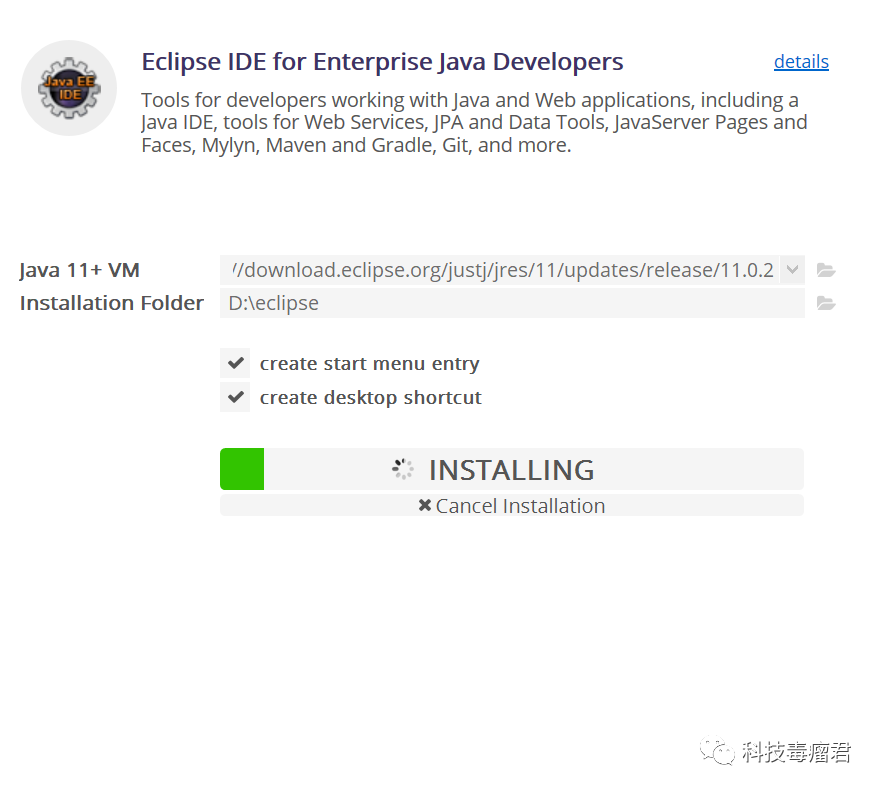Viewport: 880px width, 791px height.
Task: Browse folder icon for Installation Folder
Action: point(826,303)
